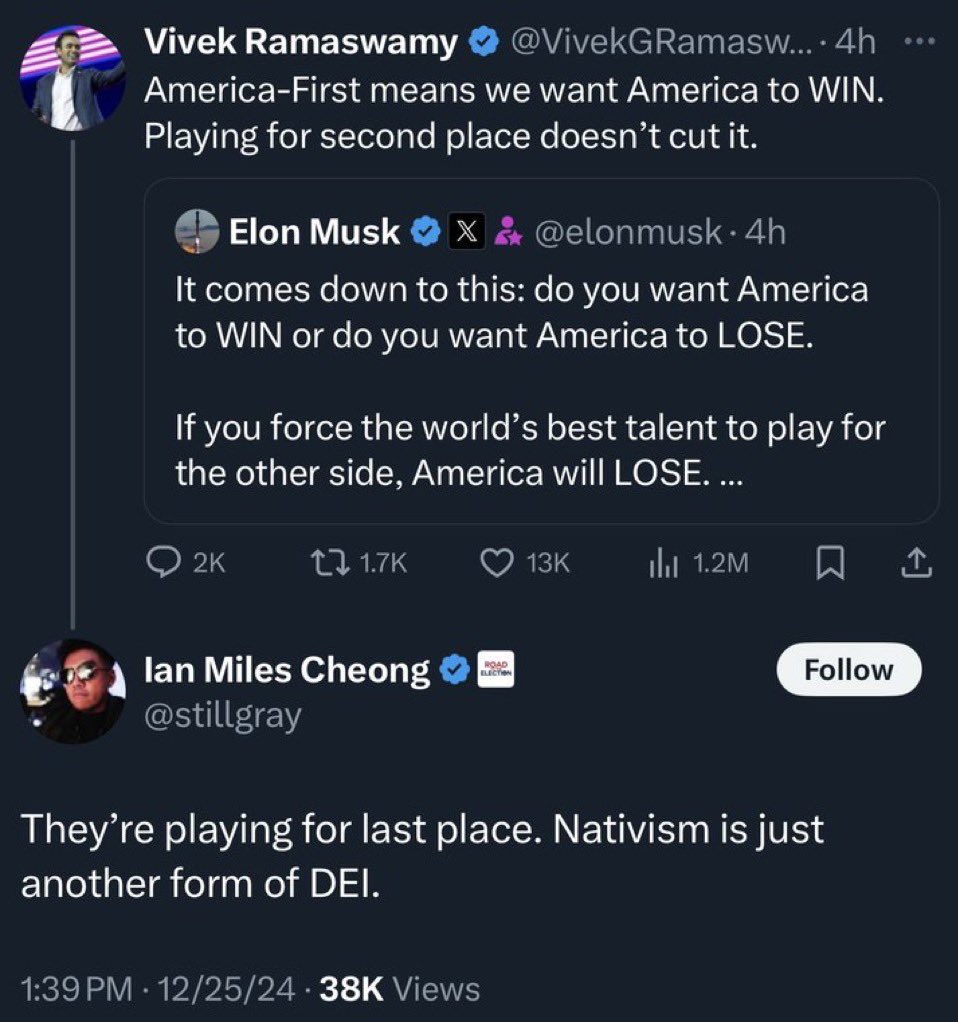This screenshot has width=958, height=1022.
Task: Click the 1:39 PM timestamp
Action: point(77,989)
